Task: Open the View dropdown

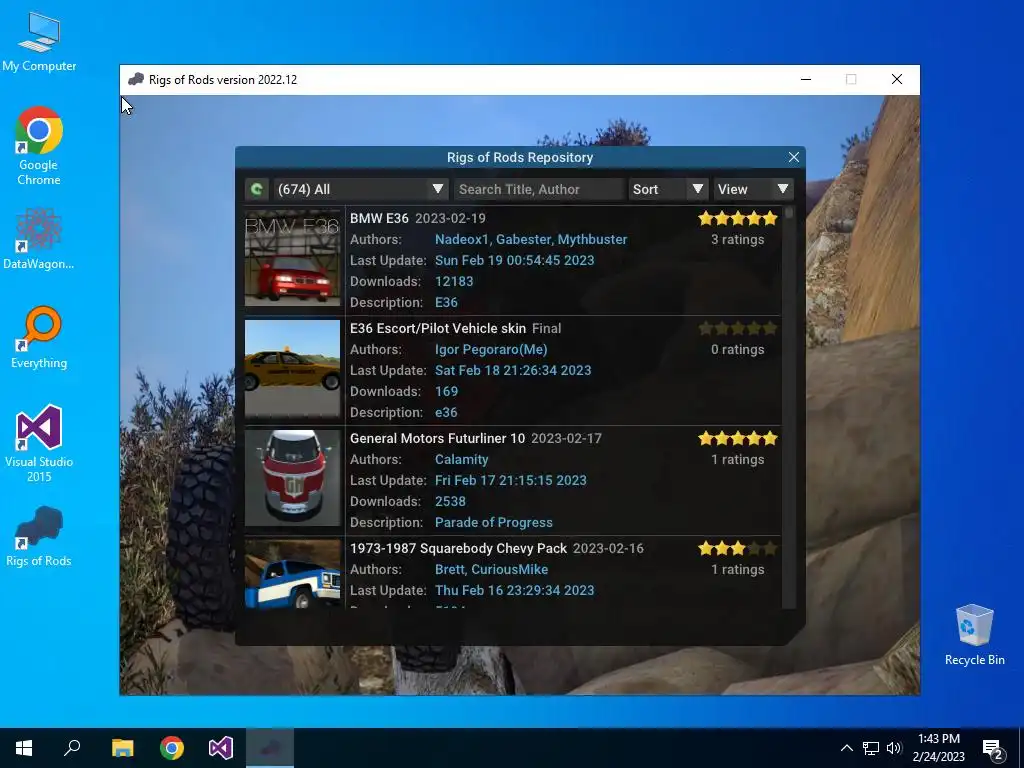Action: pos(753,189)
